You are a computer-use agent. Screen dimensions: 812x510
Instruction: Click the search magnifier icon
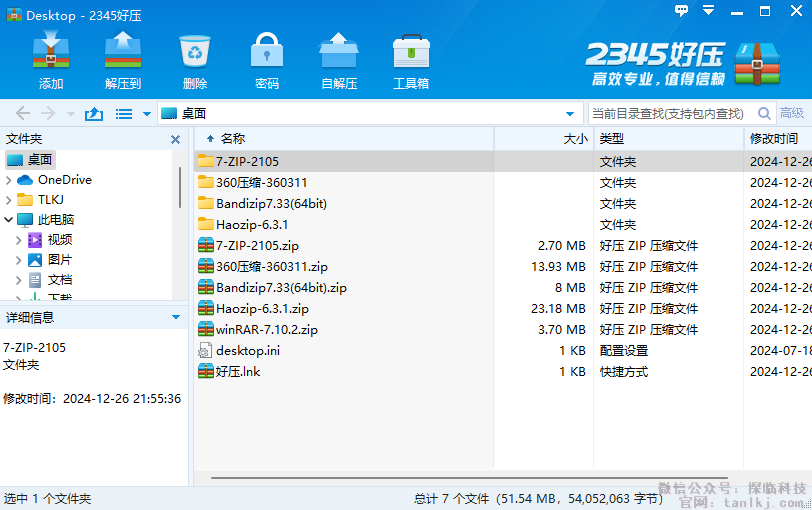(x=764, y=113)
